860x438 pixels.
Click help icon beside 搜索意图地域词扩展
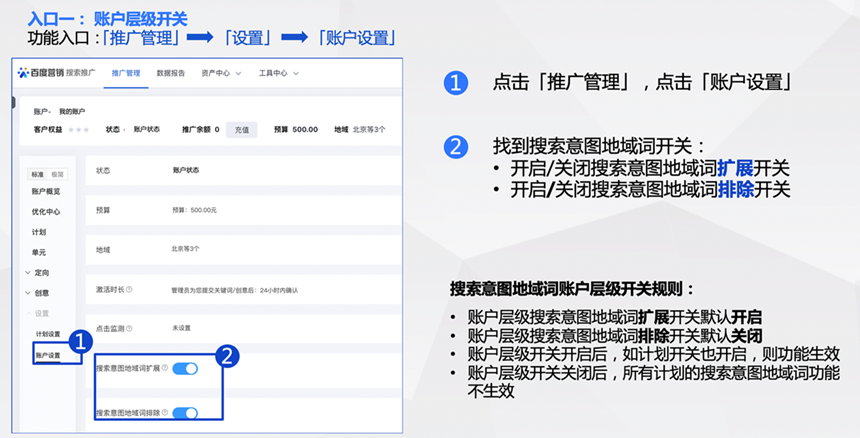(x=164, y=369)
